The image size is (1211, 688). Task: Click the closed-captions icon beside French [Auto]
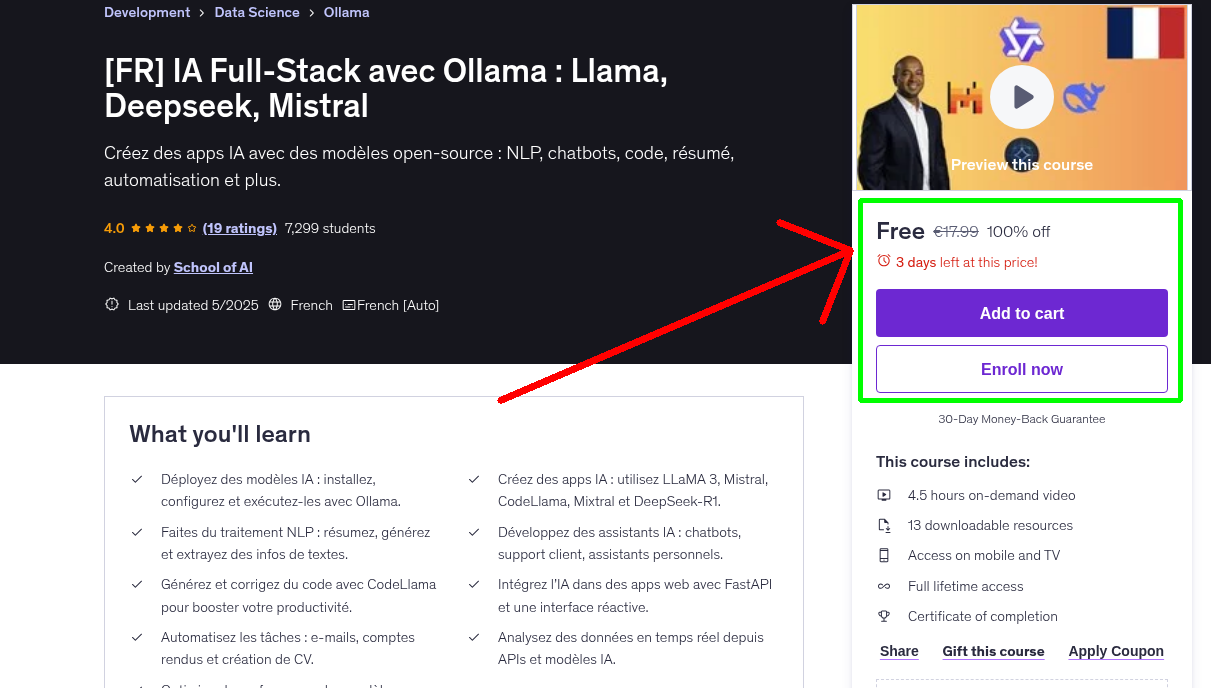pos(348,305)
